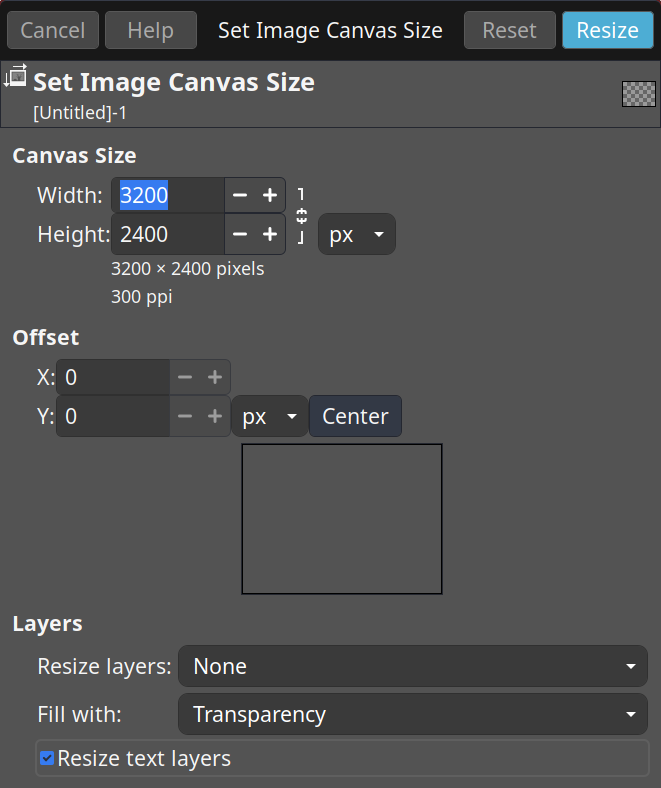Click the image preview thumbnail in header
This screenshot has height=788, width=661.
638,94
